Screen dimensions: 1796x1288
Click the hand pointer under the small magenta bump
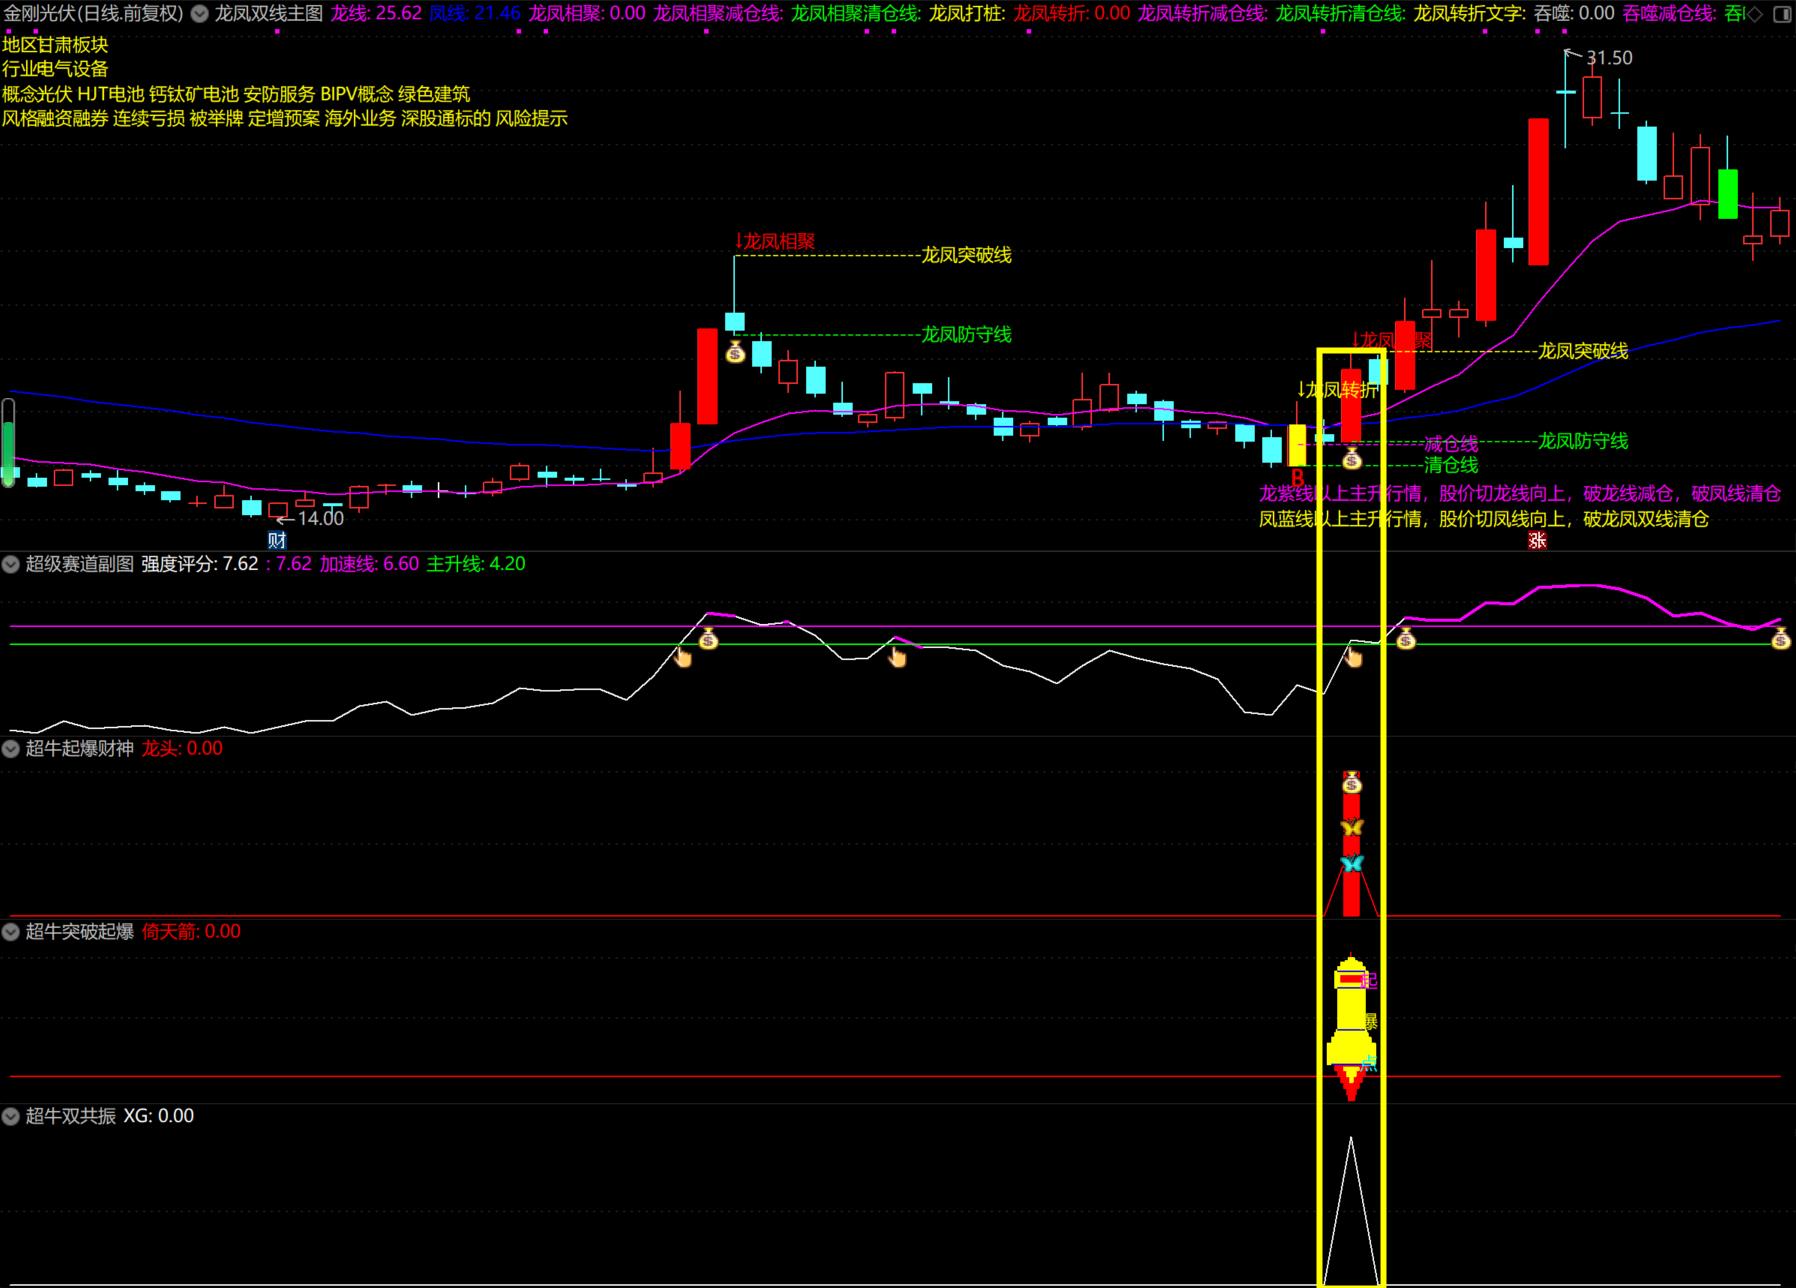point(897,657)
